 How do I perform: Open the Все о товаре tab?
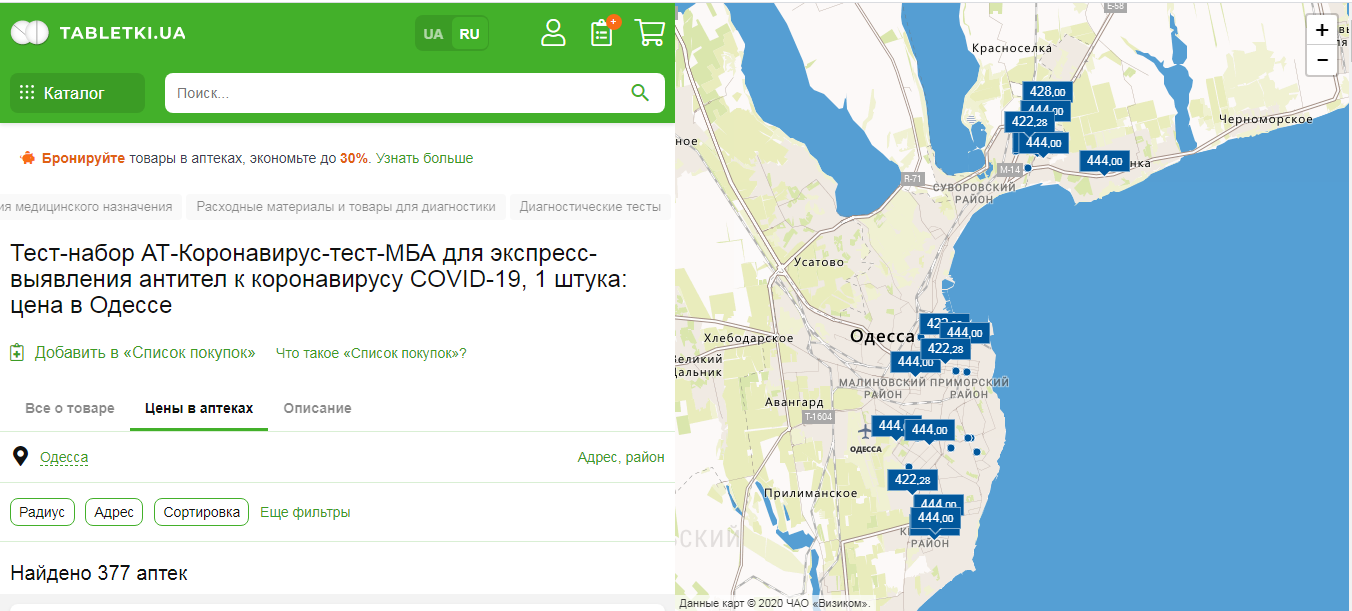click(x=68, y=408)
